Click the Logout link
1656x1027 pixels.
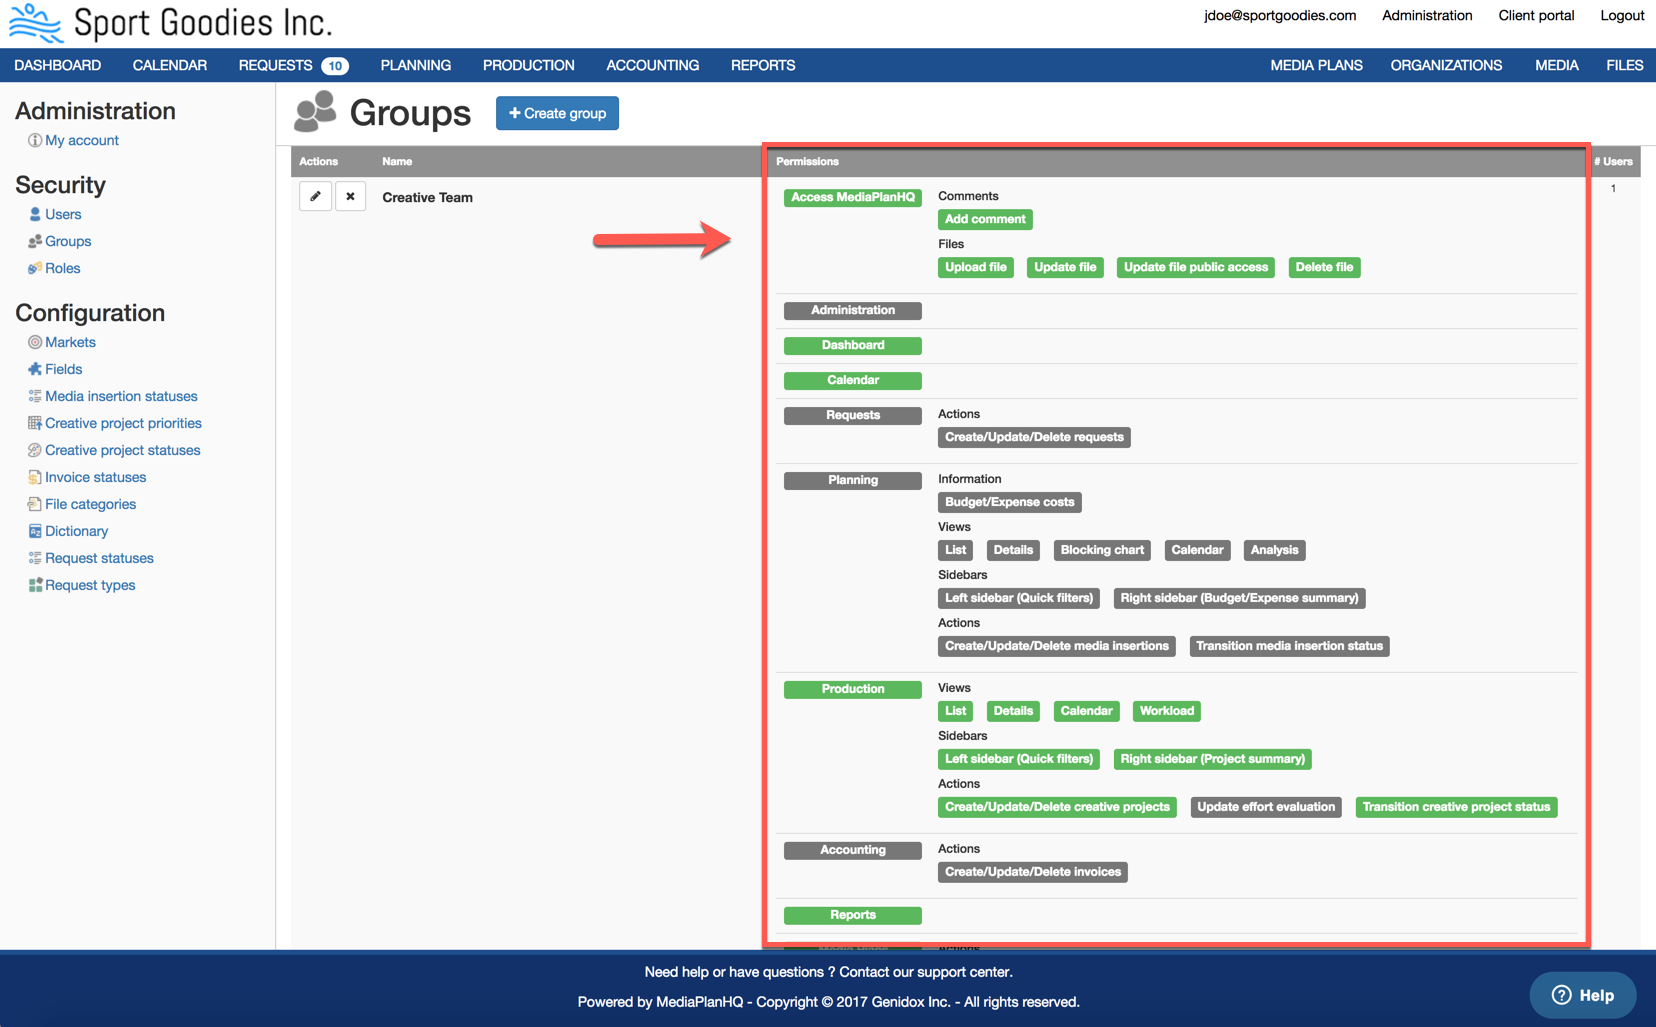point(1621,15)
